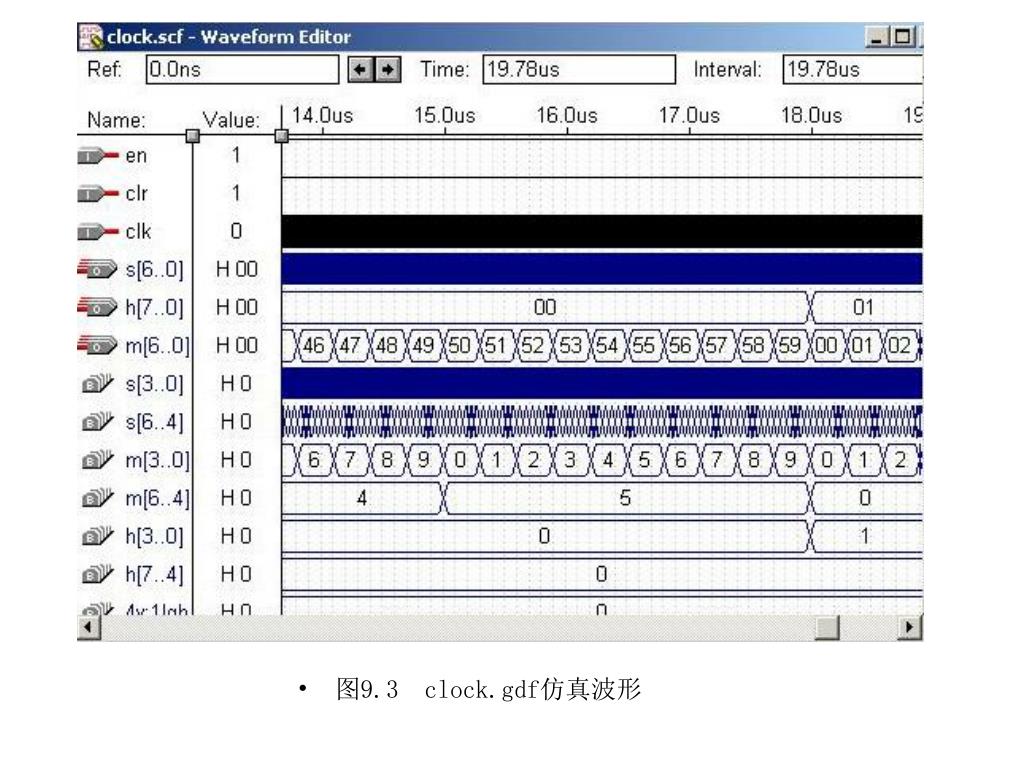Click the s[3..0] buried node icon
Viewport: 1024px width, 768px height.
click(x=98, y=383)
